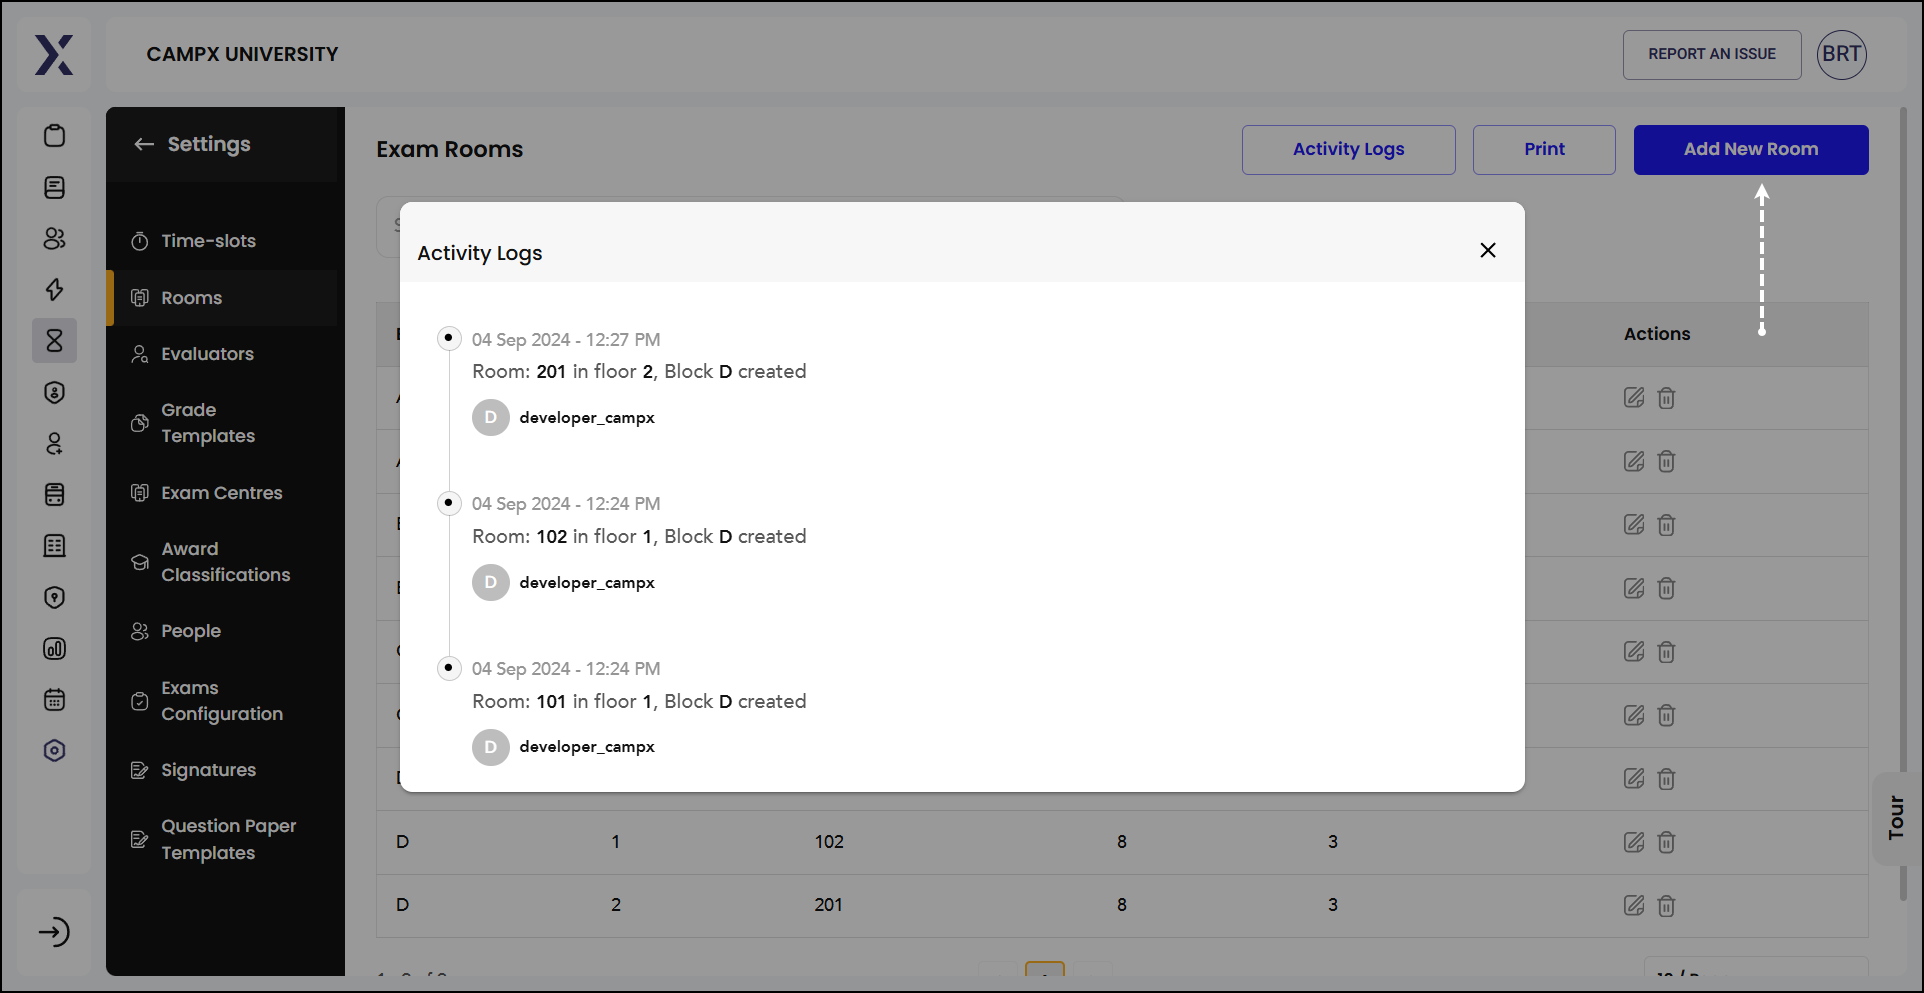This screenshot has height=993, width=1924.
Task: Click CAMPX UNIVERSITY title
Action: coord(243,55)
